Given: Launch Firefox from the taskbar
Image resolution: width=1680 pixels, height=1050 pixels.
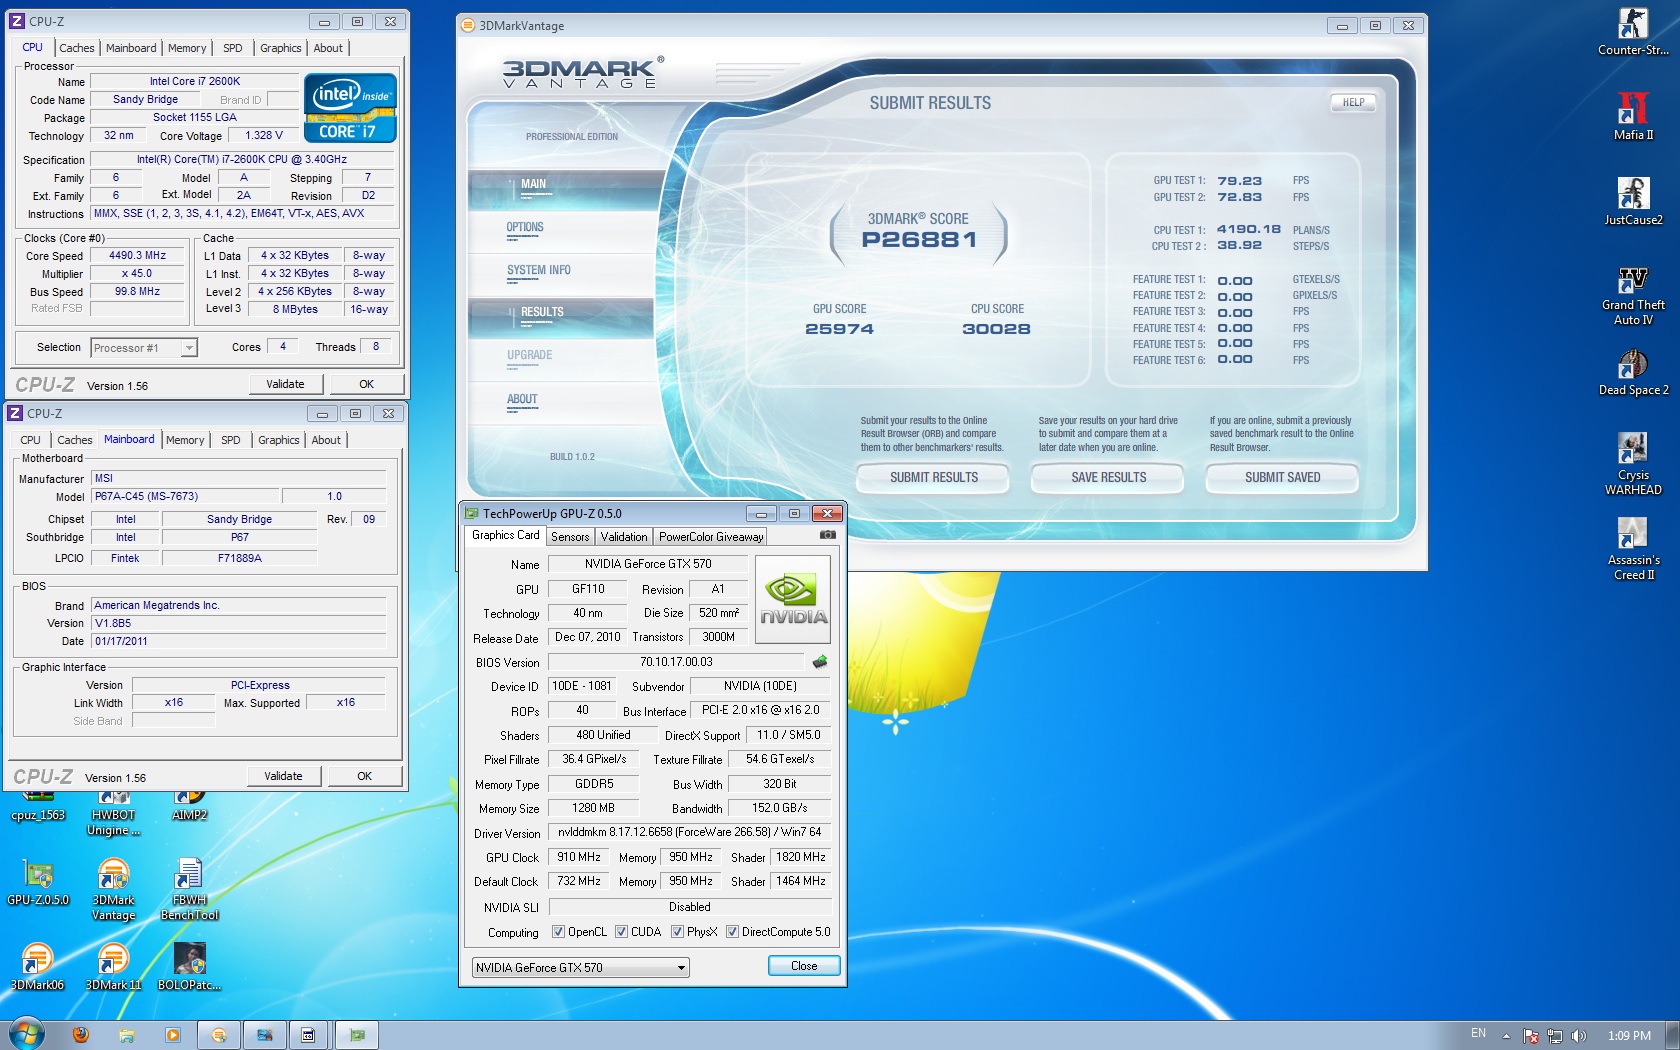Looking at the screenshot, I should click(81, 1035).
